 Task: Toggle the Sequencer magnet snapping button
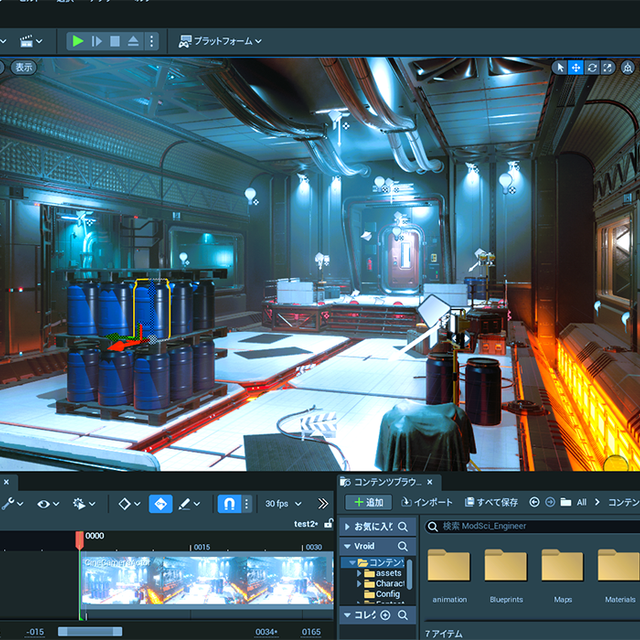coord(229,504)
